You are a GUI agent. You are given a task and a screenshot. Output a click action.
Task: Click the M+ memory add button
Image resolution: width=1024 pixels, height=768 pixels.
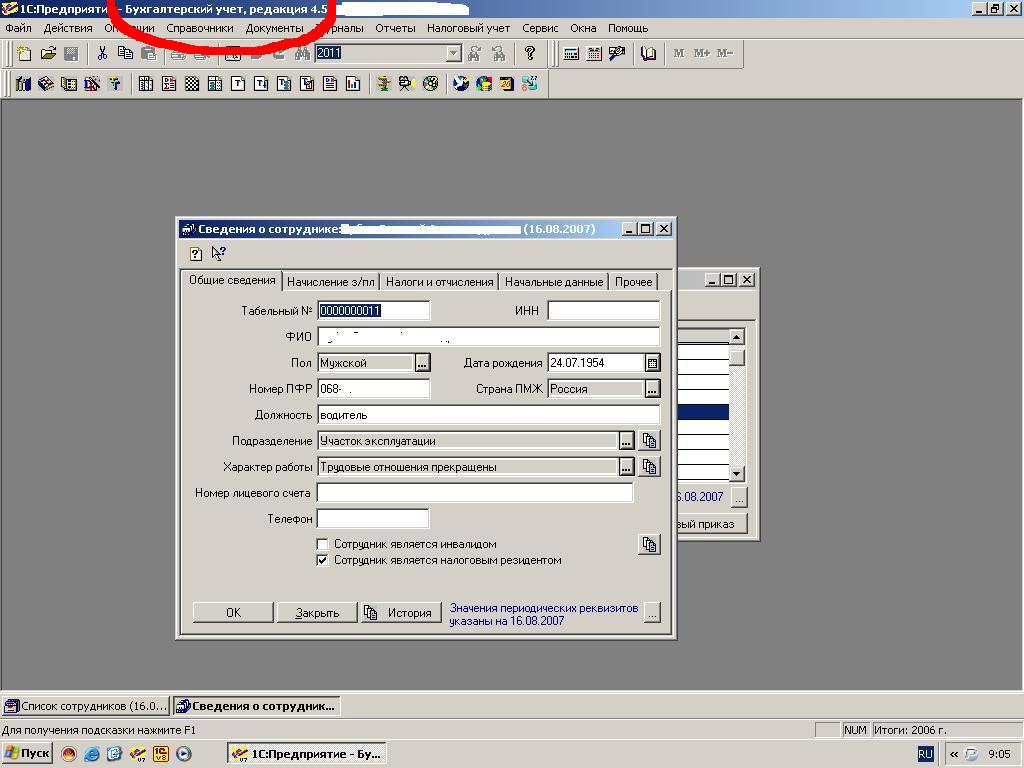[701, 54]
